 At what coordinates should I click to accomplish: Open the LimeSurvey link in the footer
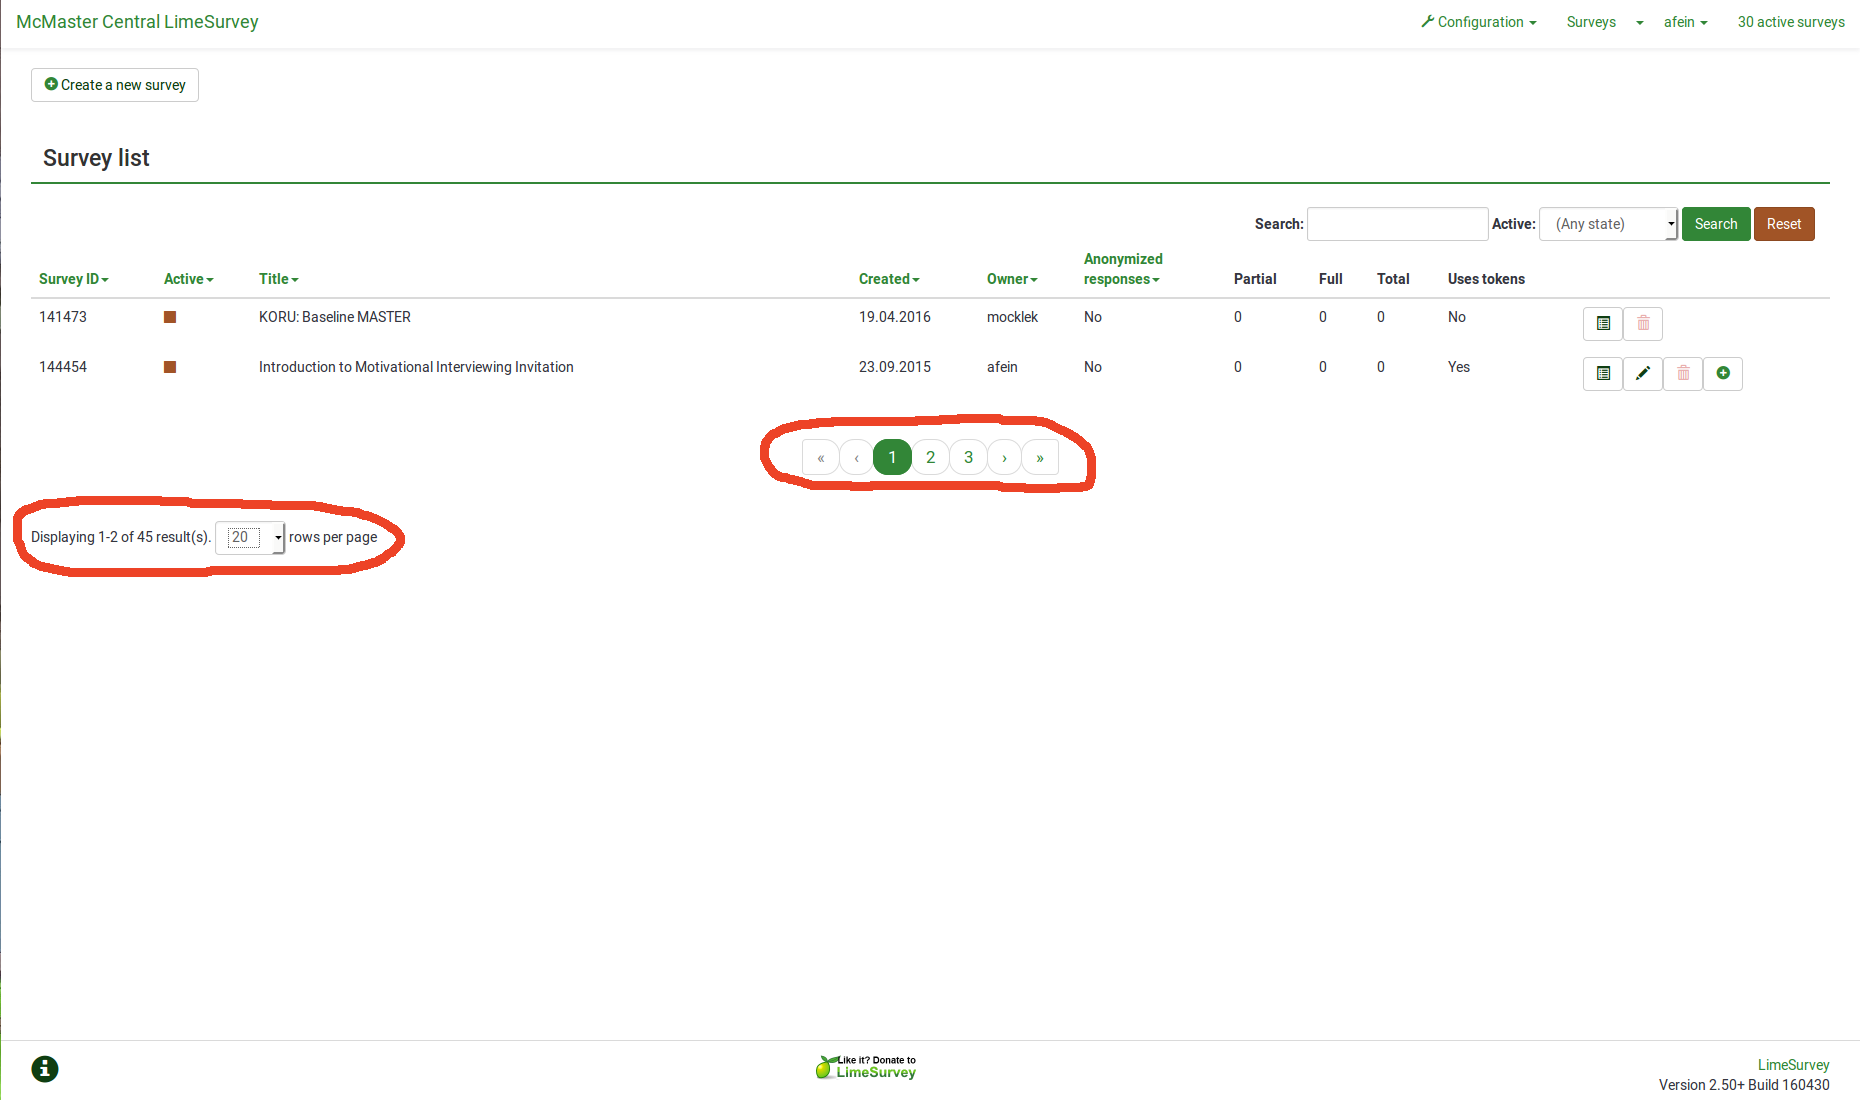coord(1794,1065)
